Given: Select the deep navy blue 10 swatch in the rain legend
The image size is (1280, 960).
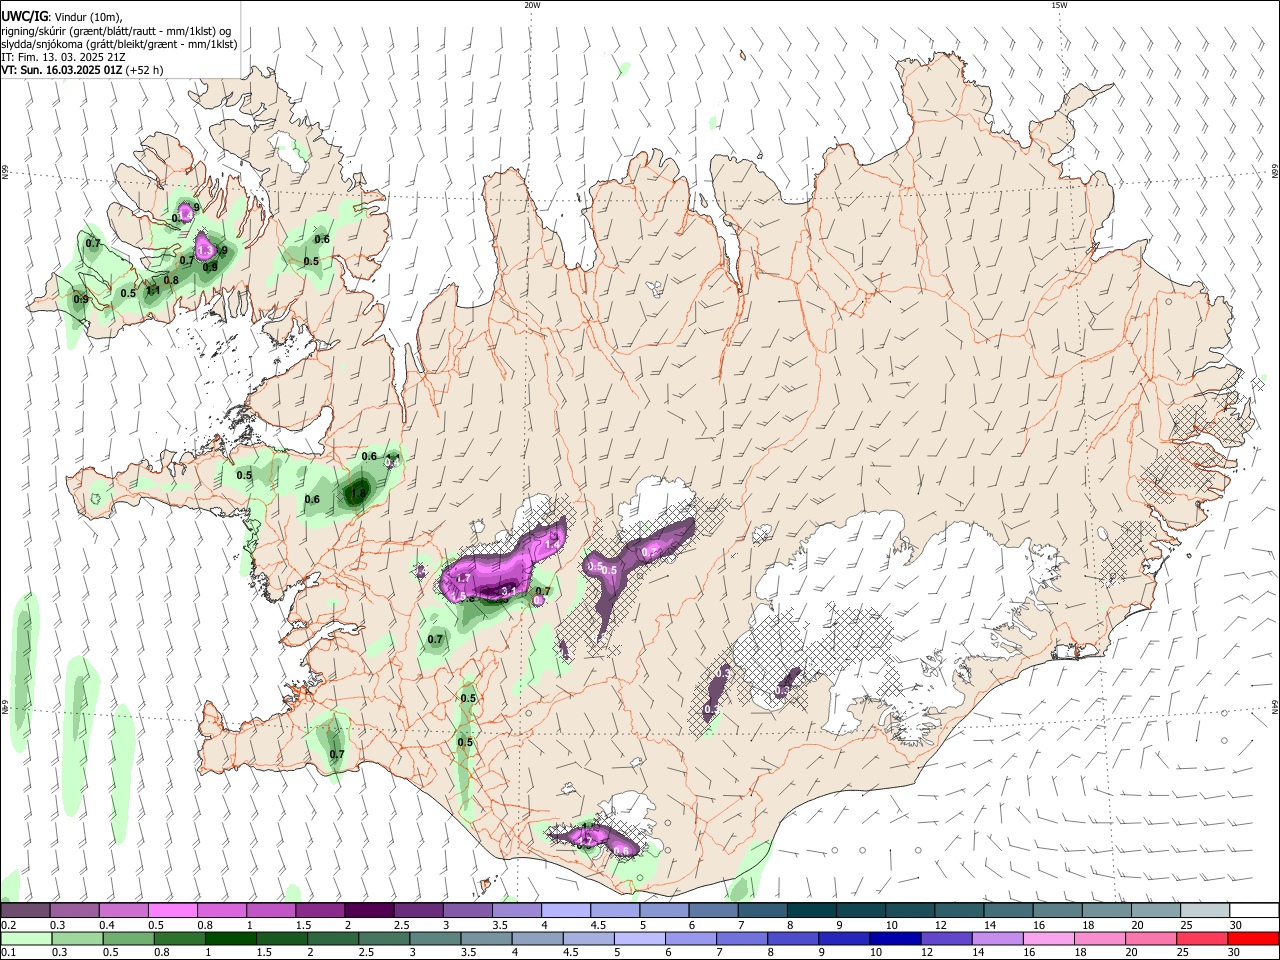Looking at the screenshot, I should tap(895, 938).
